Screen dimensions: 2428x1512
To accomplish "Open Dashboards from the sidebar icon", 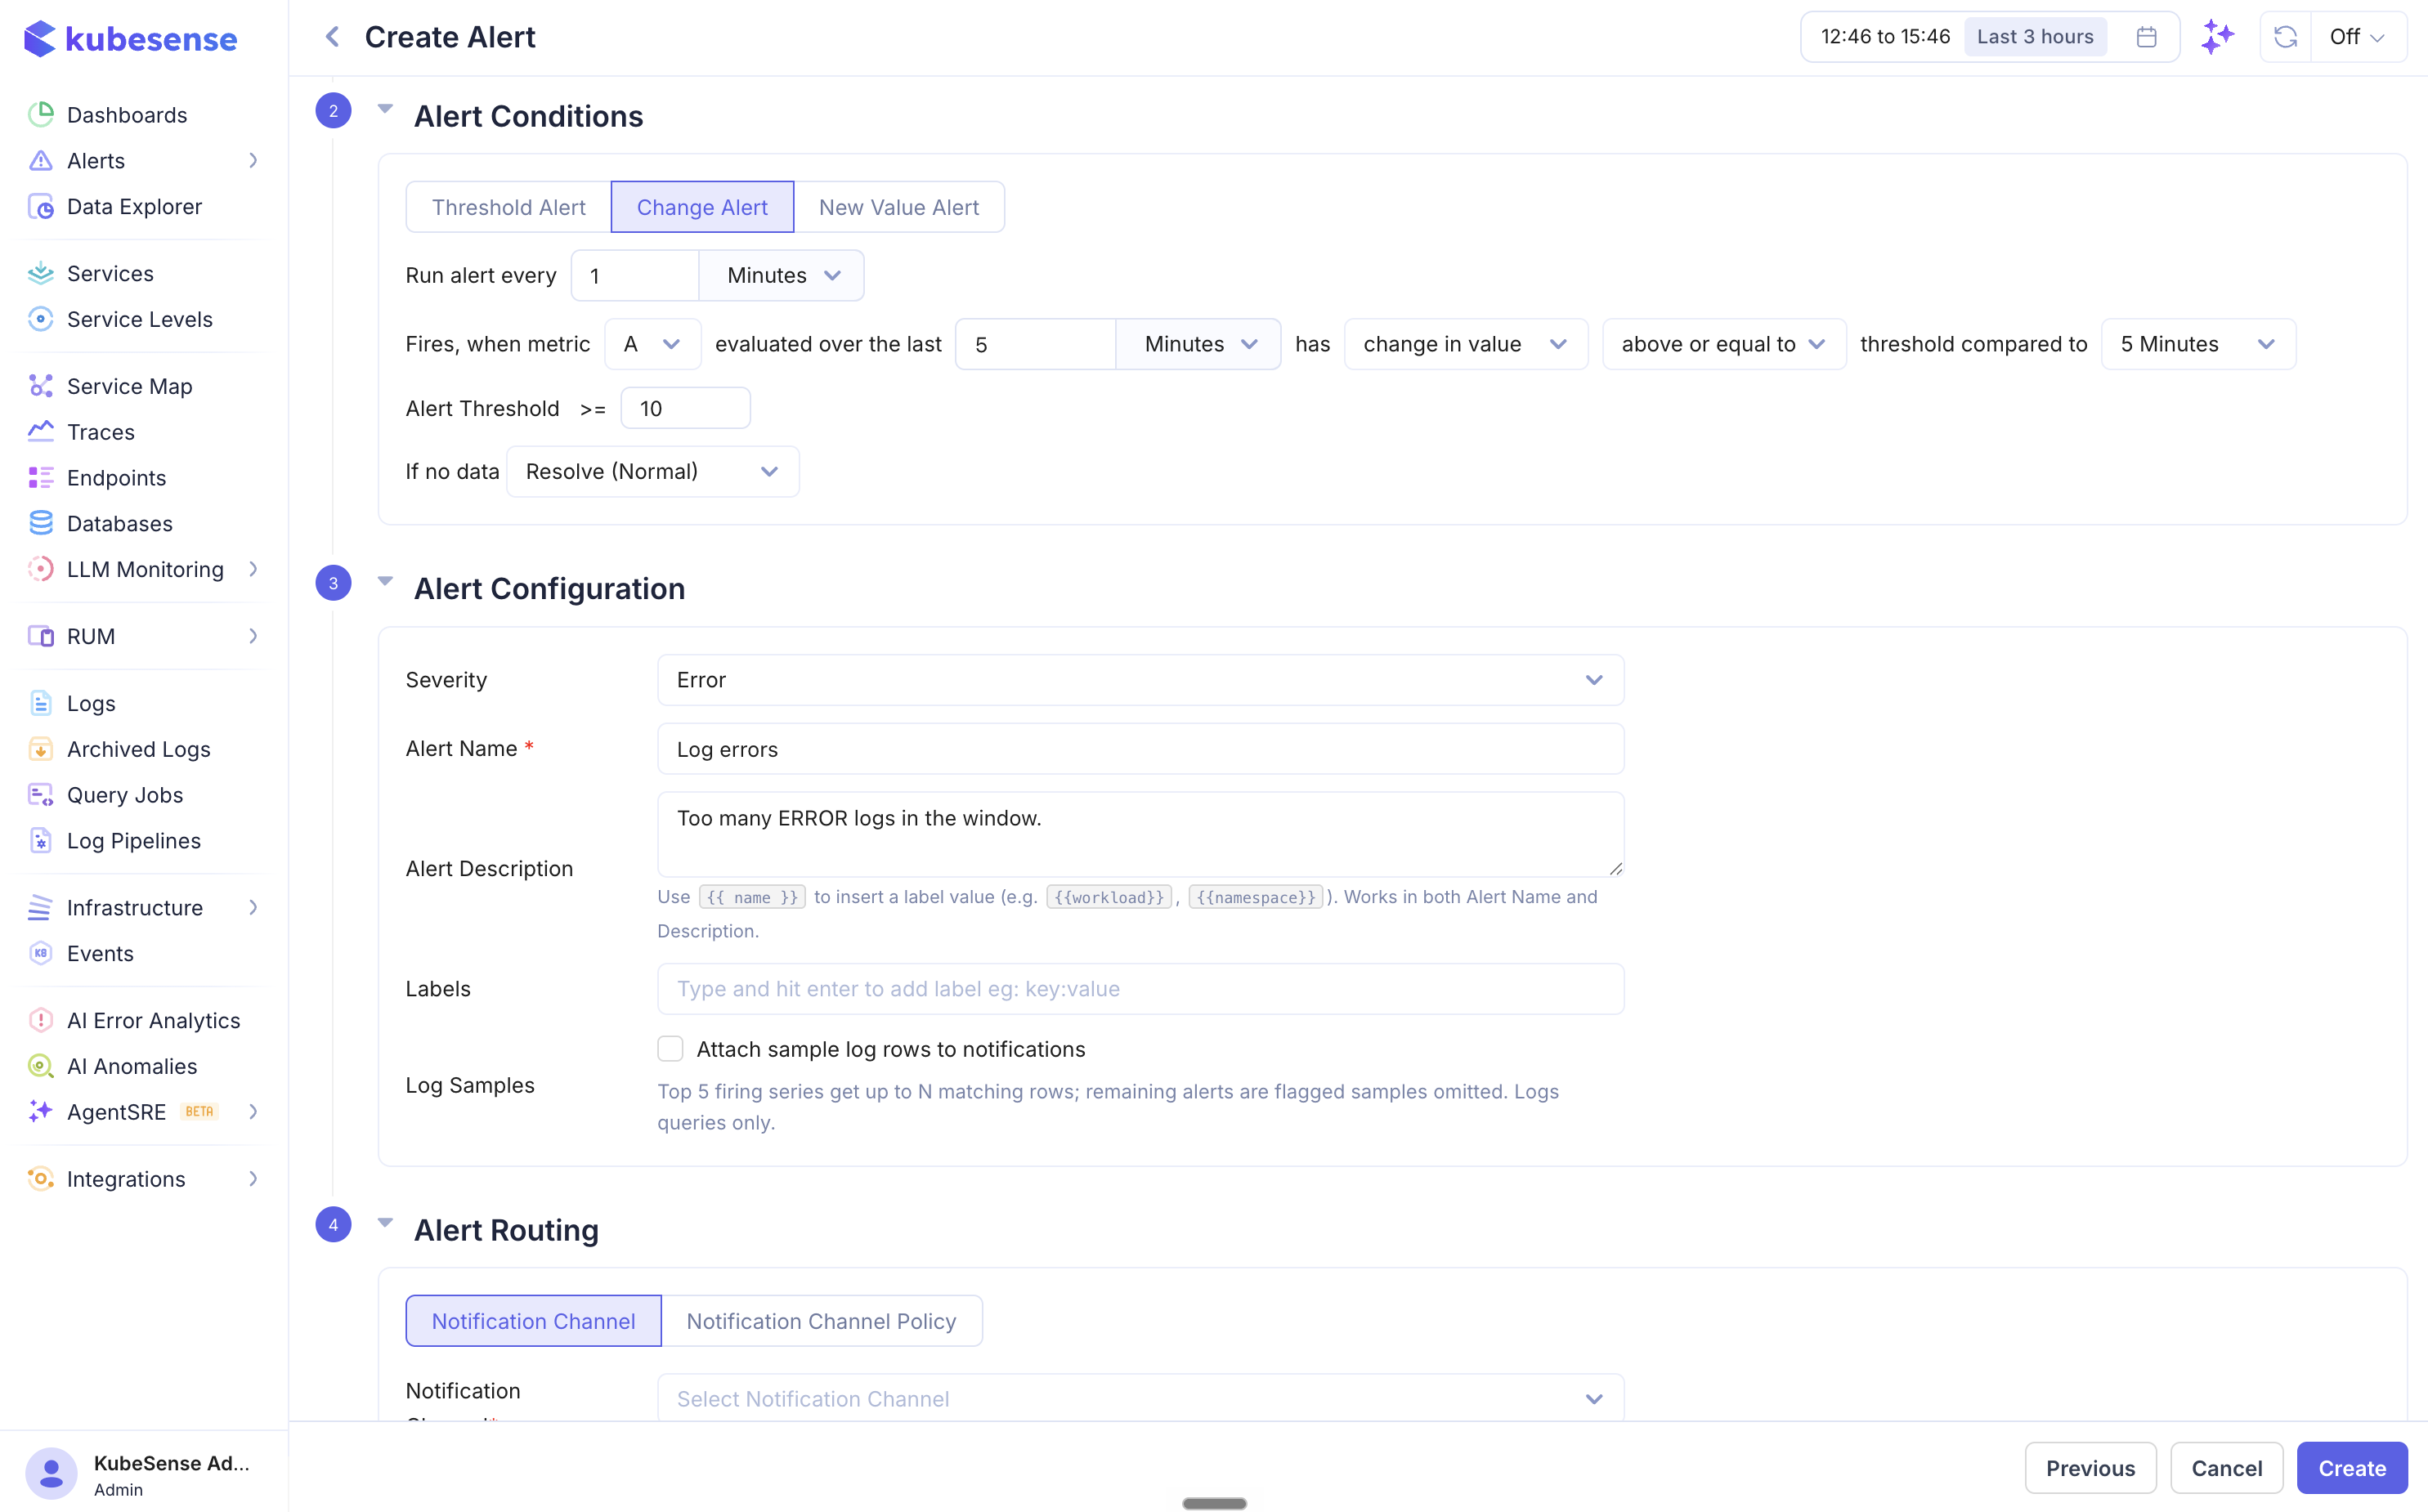I will pyautogui.click(x=41, y=115).
